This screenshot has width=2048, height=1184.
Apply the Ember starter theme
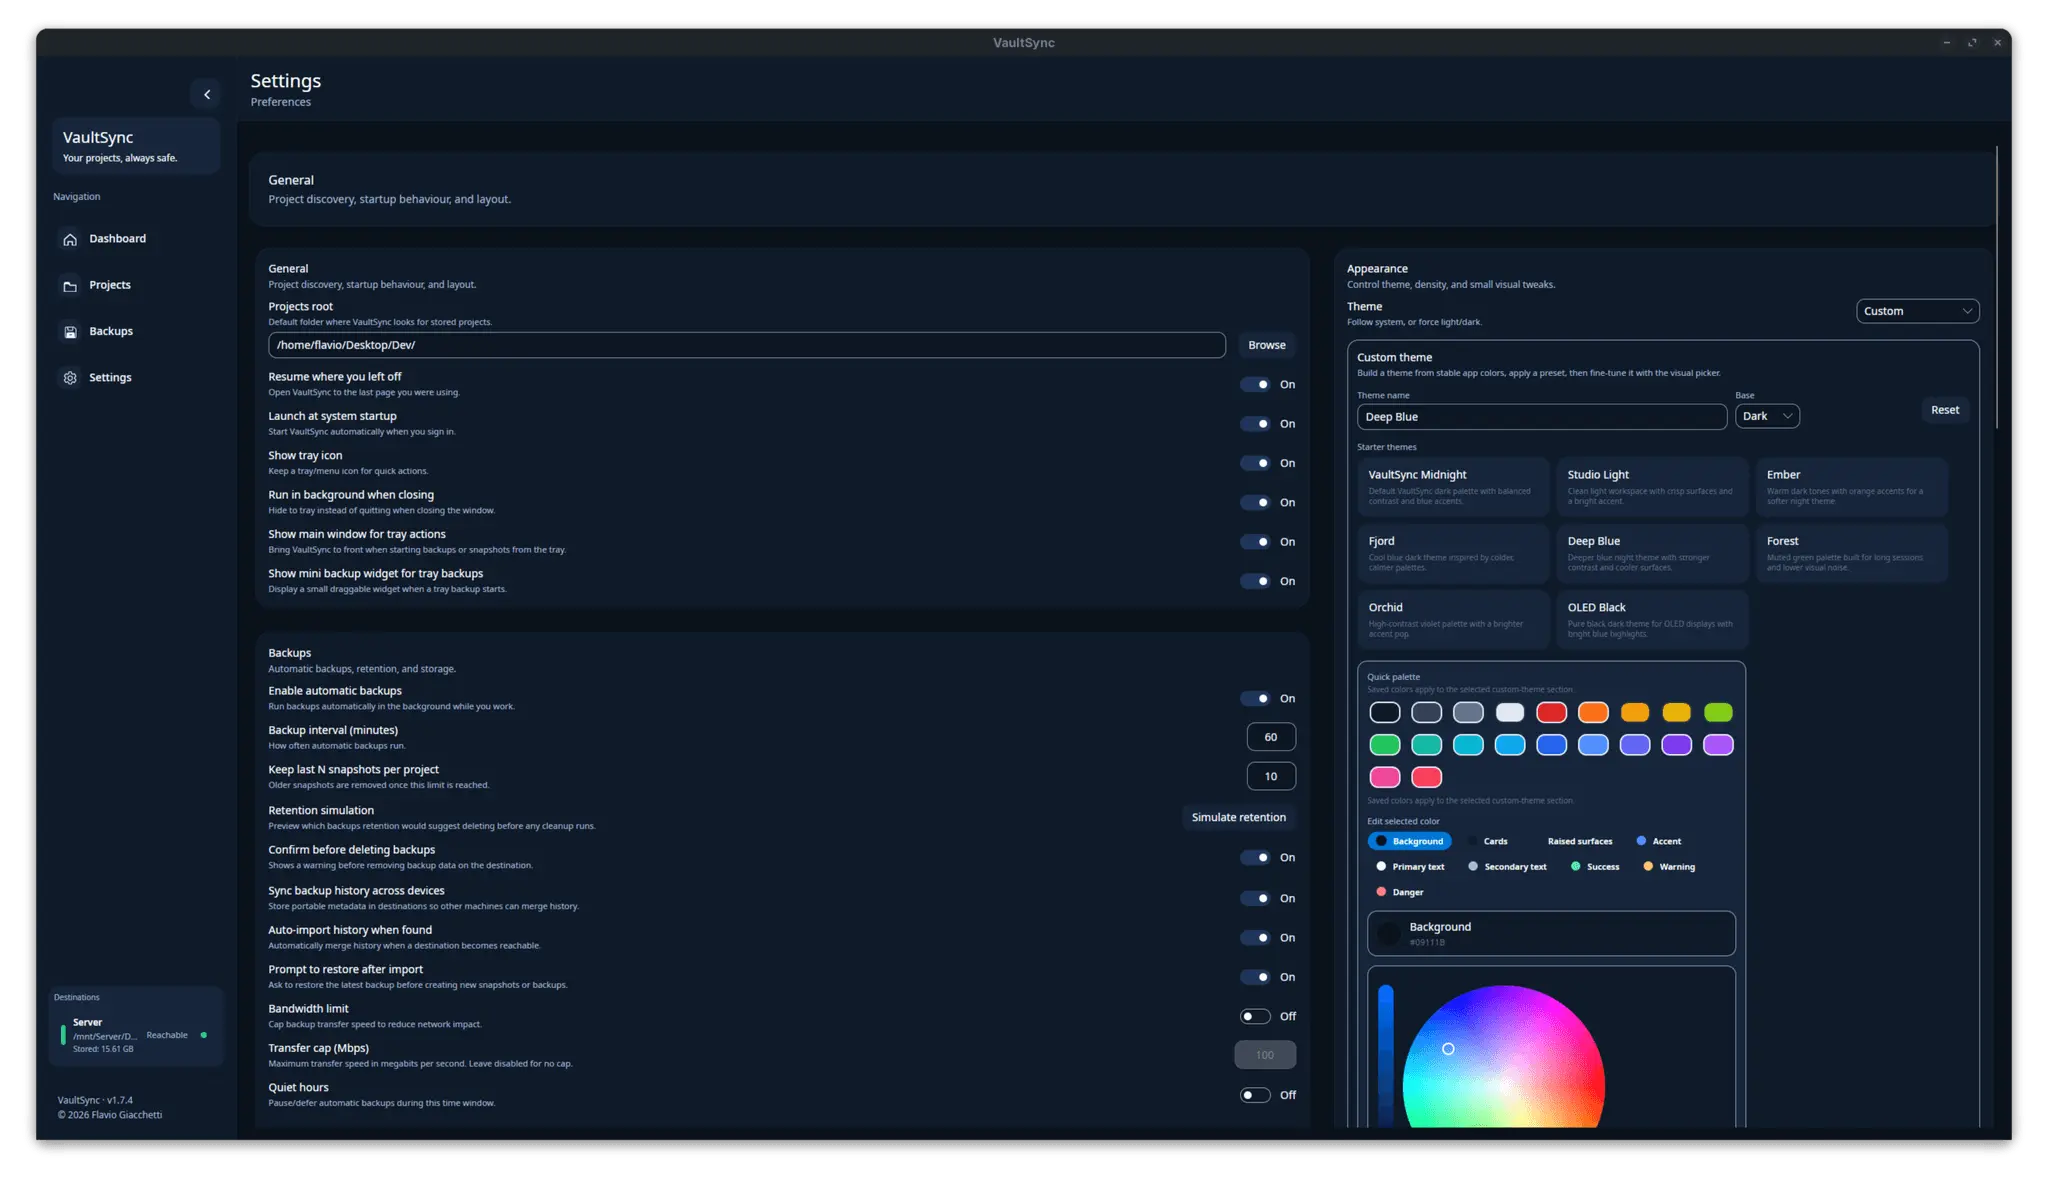pyautogui.click(x=1851, y=487)
